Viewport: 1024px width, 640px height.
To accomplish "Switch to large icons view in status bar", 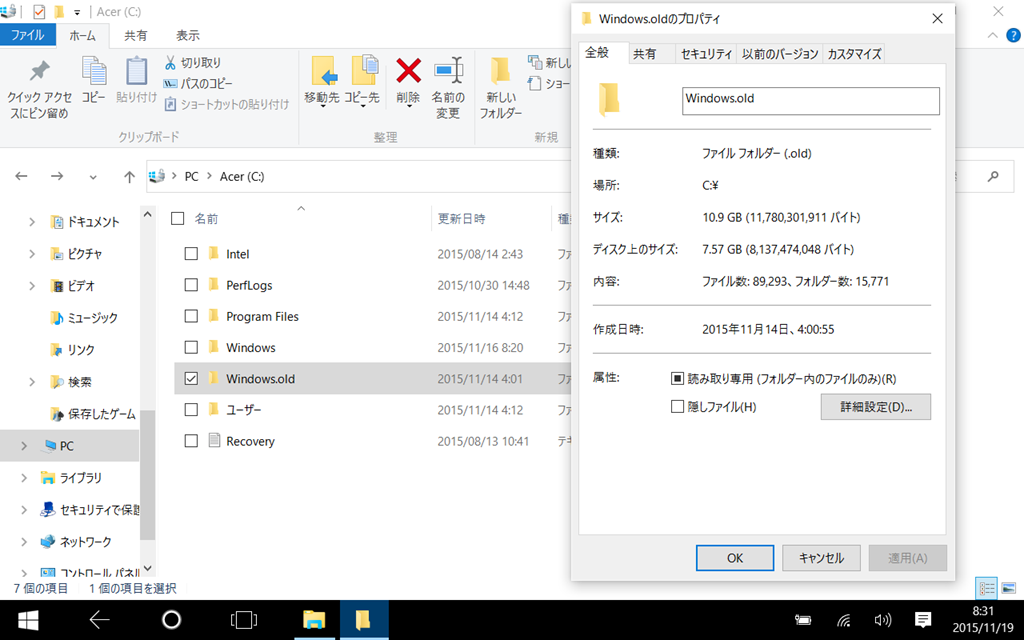I will 1009,588.
